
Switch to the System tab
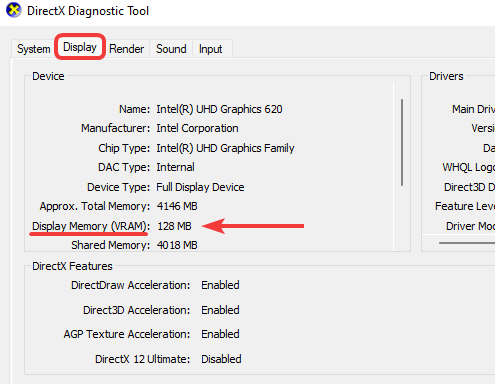tap(33, 49)
